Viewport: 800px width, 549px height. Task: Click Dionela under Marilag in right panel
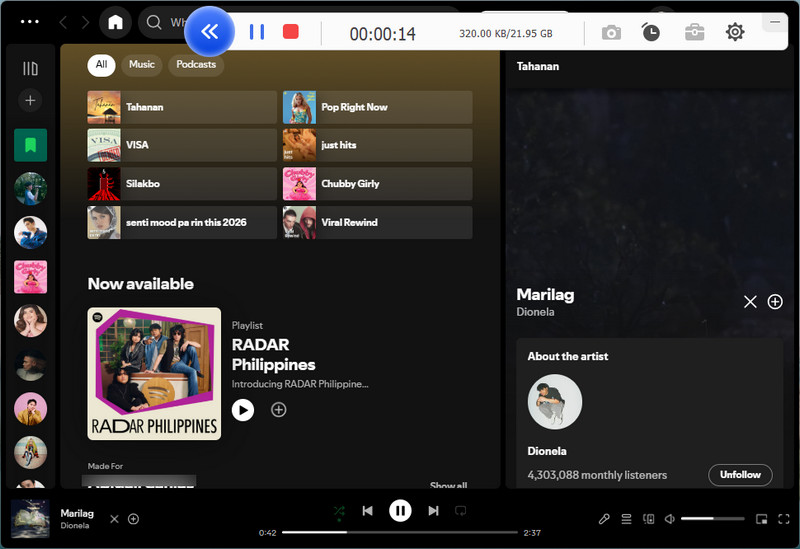pyautogui.click(x=535, y=312)
